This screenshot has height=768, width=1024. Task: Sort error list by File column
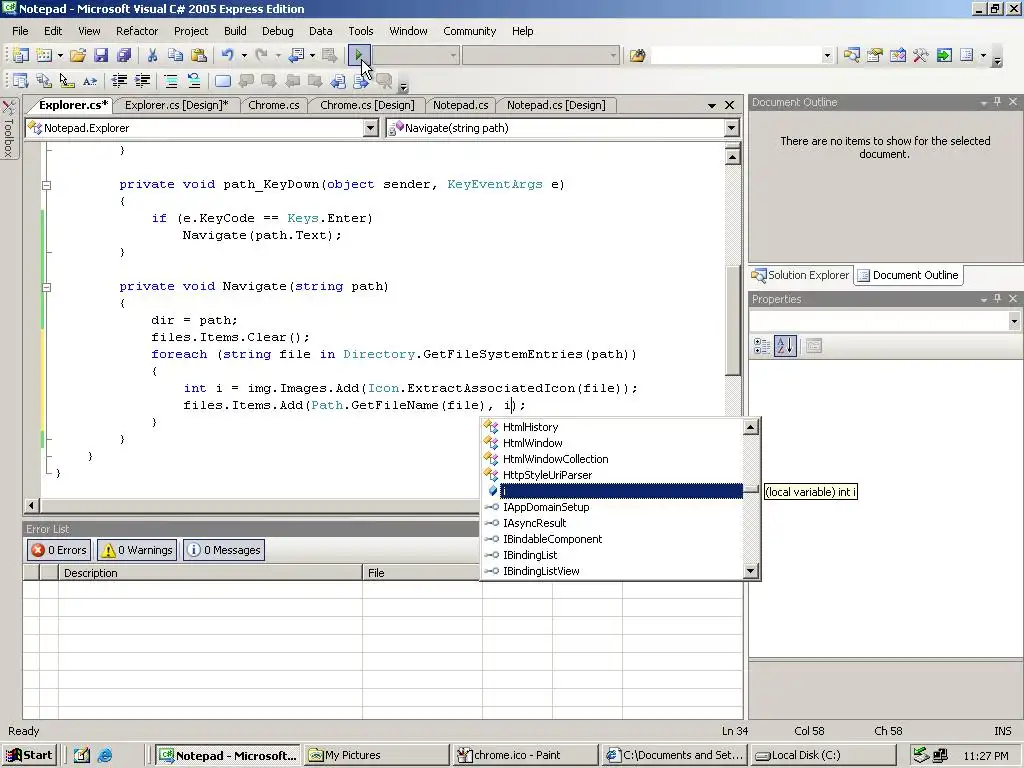click(422, 573)
